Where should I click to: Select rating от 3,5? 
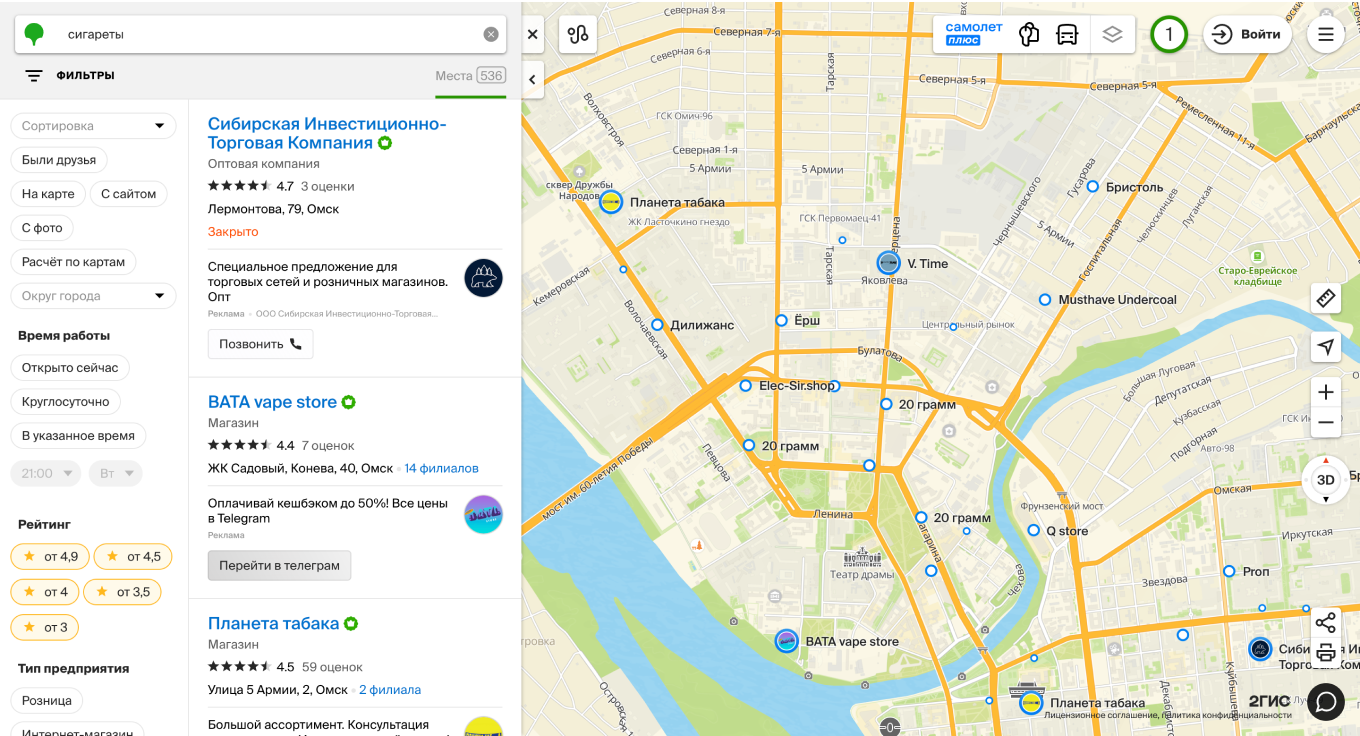click(122, 592)
